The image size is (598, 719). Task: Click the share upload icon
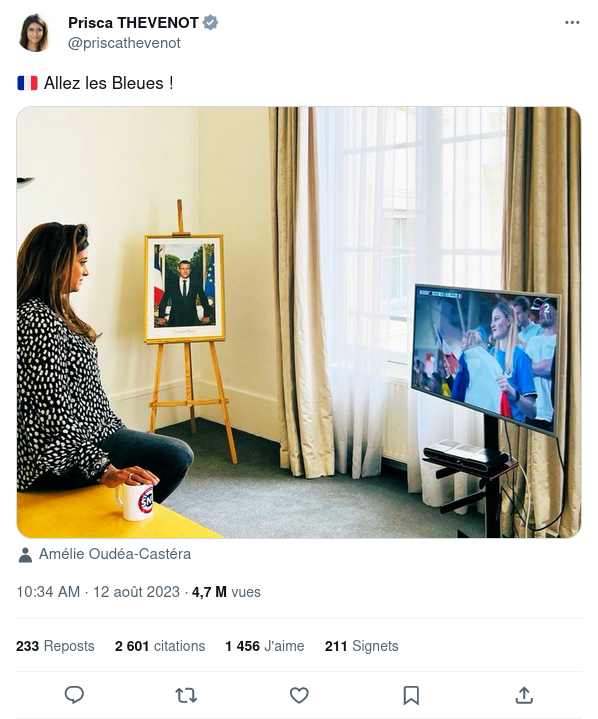[x=524, y=695]
